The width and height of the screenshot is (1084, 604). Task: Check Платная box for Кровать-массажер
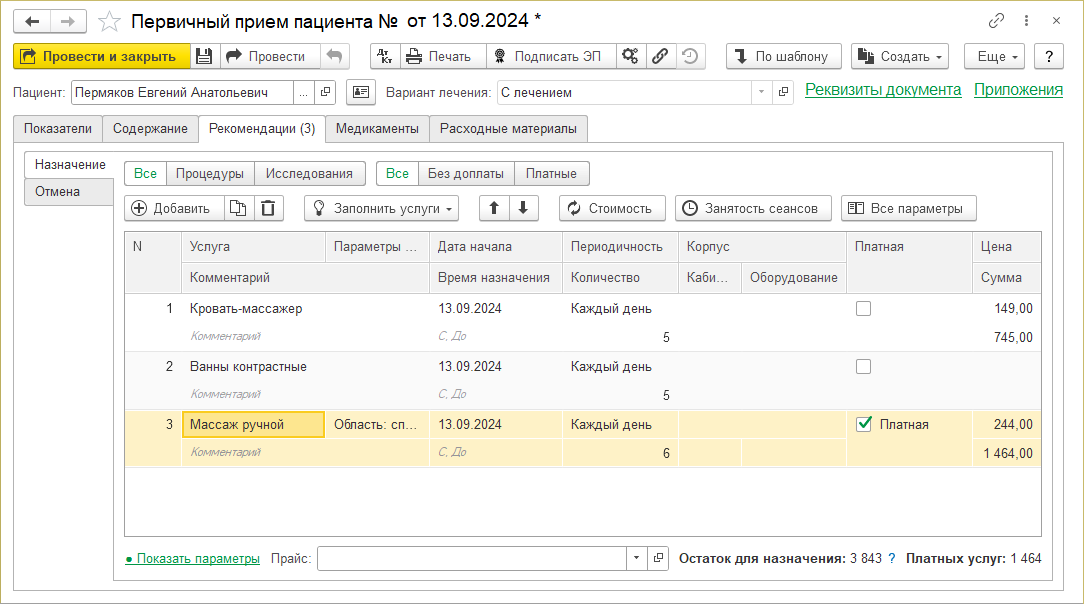(x=864, y=309)
